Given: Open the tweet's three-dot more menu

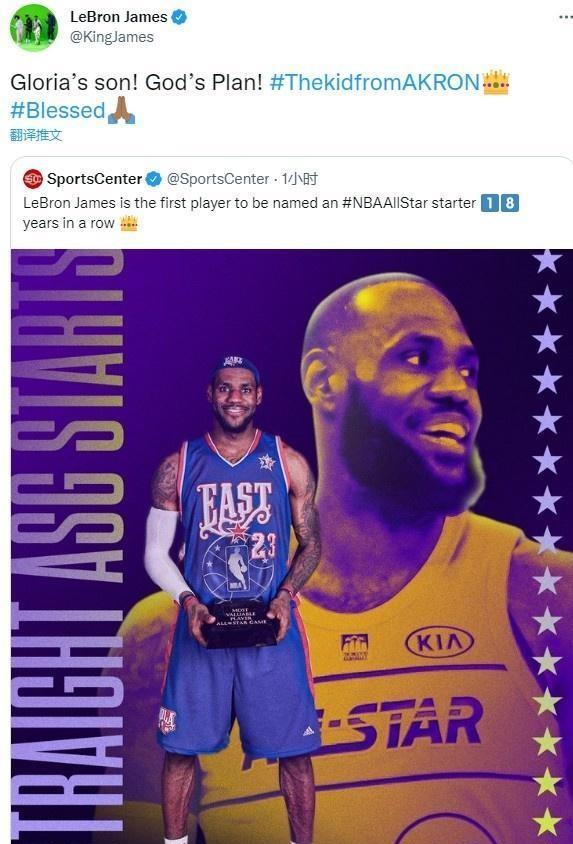Looking at the screenshot, I should coord(565,17).
